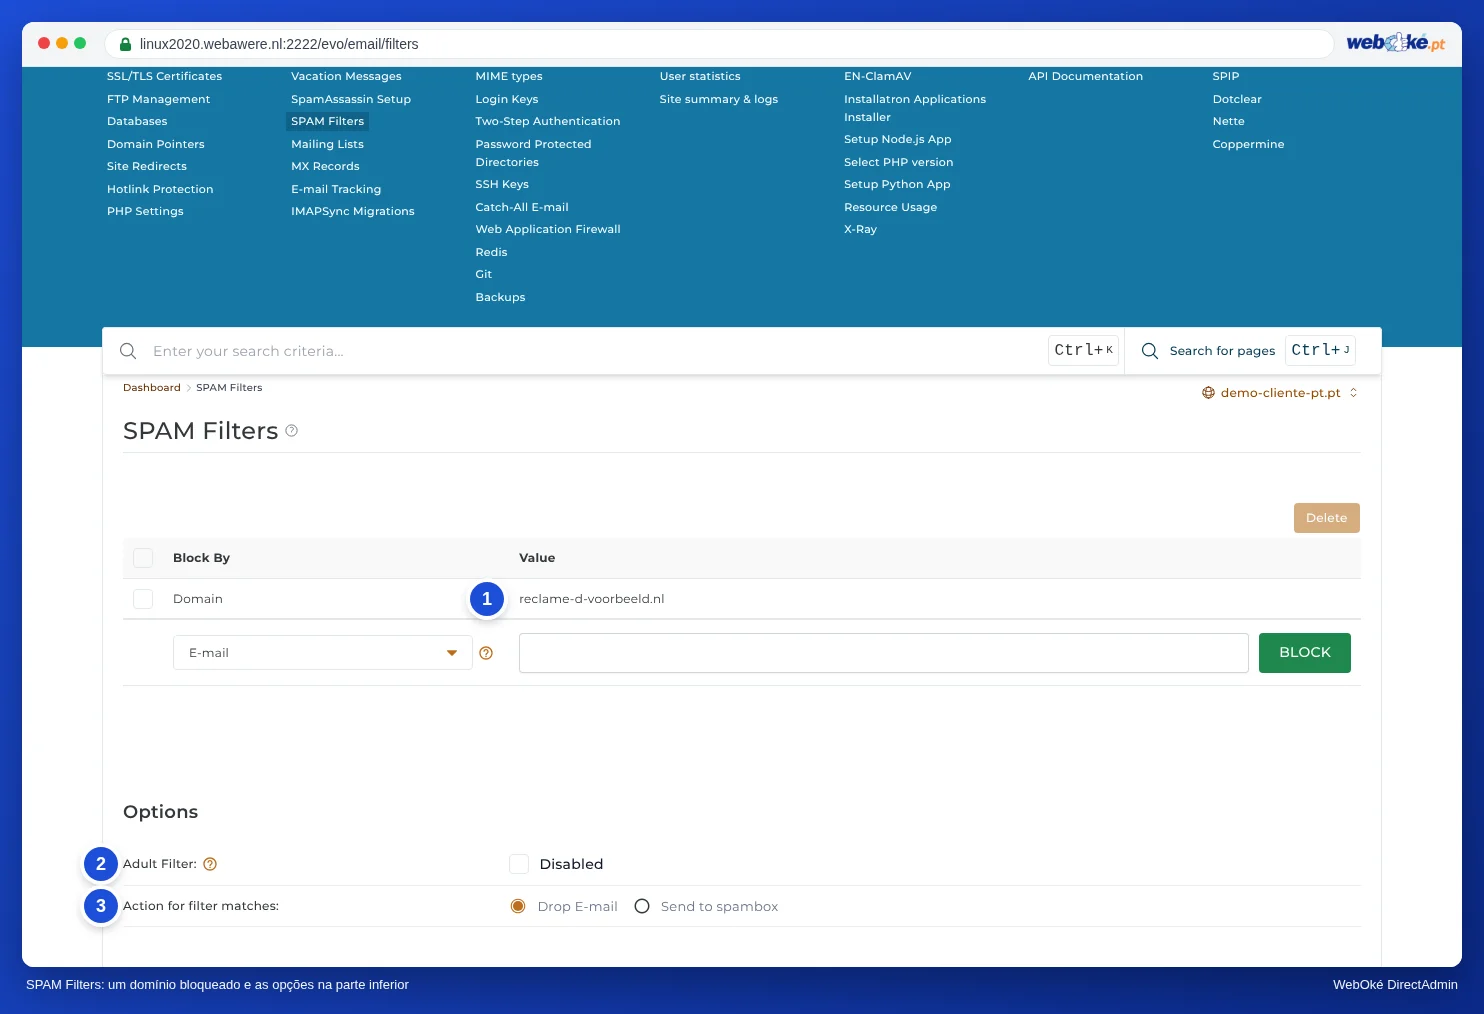The width and height of the screenshot is (1484, 1014).
Task: Open API Documentation menu item
Action: pyautogui.click(x=1086, y=76)
